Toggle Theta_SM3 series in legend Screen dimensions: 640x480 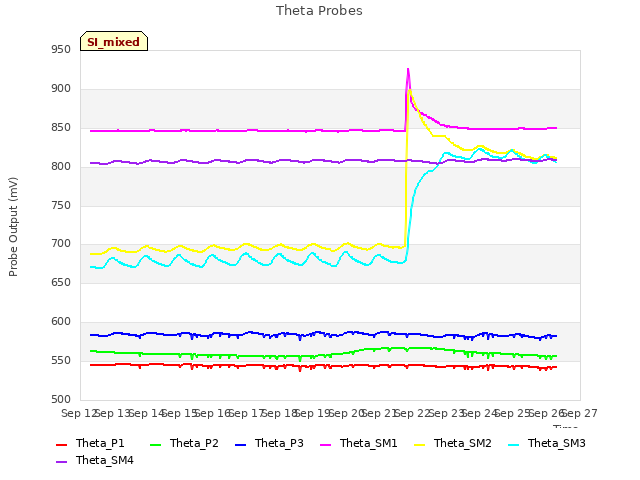pos(547,443)
